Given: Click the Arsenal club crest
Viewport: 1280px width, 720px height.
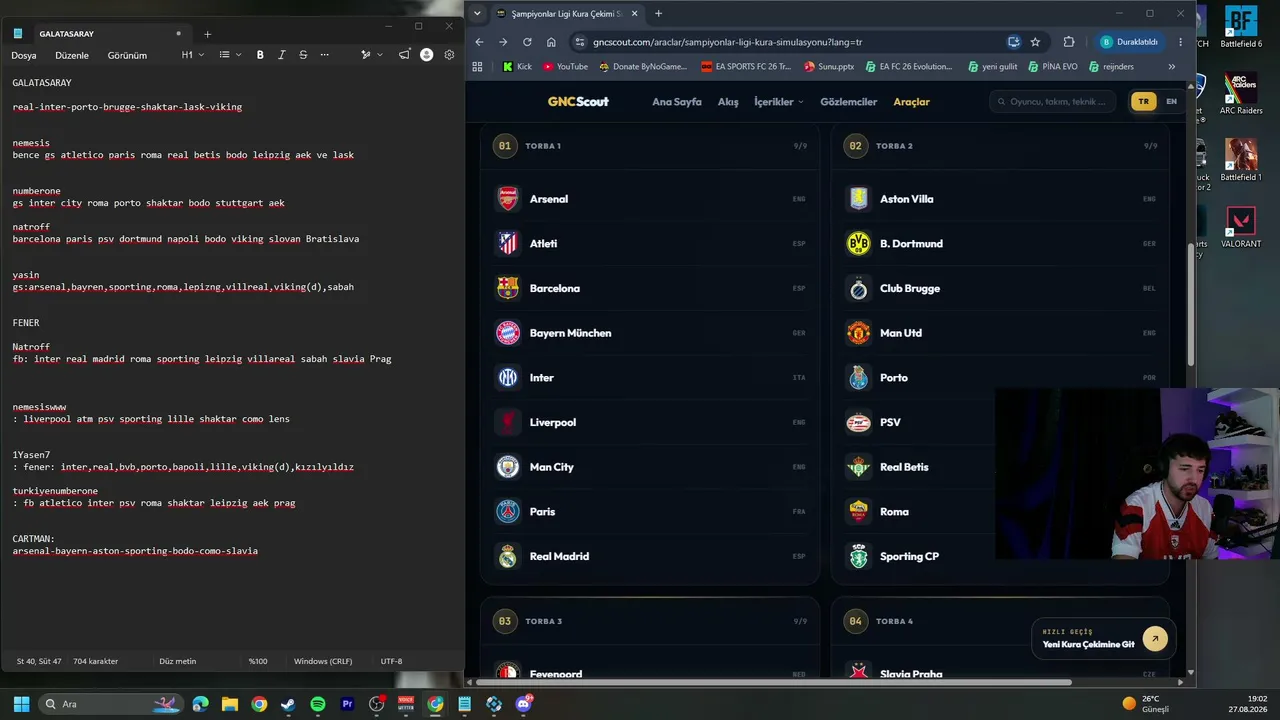Looking at the screenshot, I should click(508, 199).
